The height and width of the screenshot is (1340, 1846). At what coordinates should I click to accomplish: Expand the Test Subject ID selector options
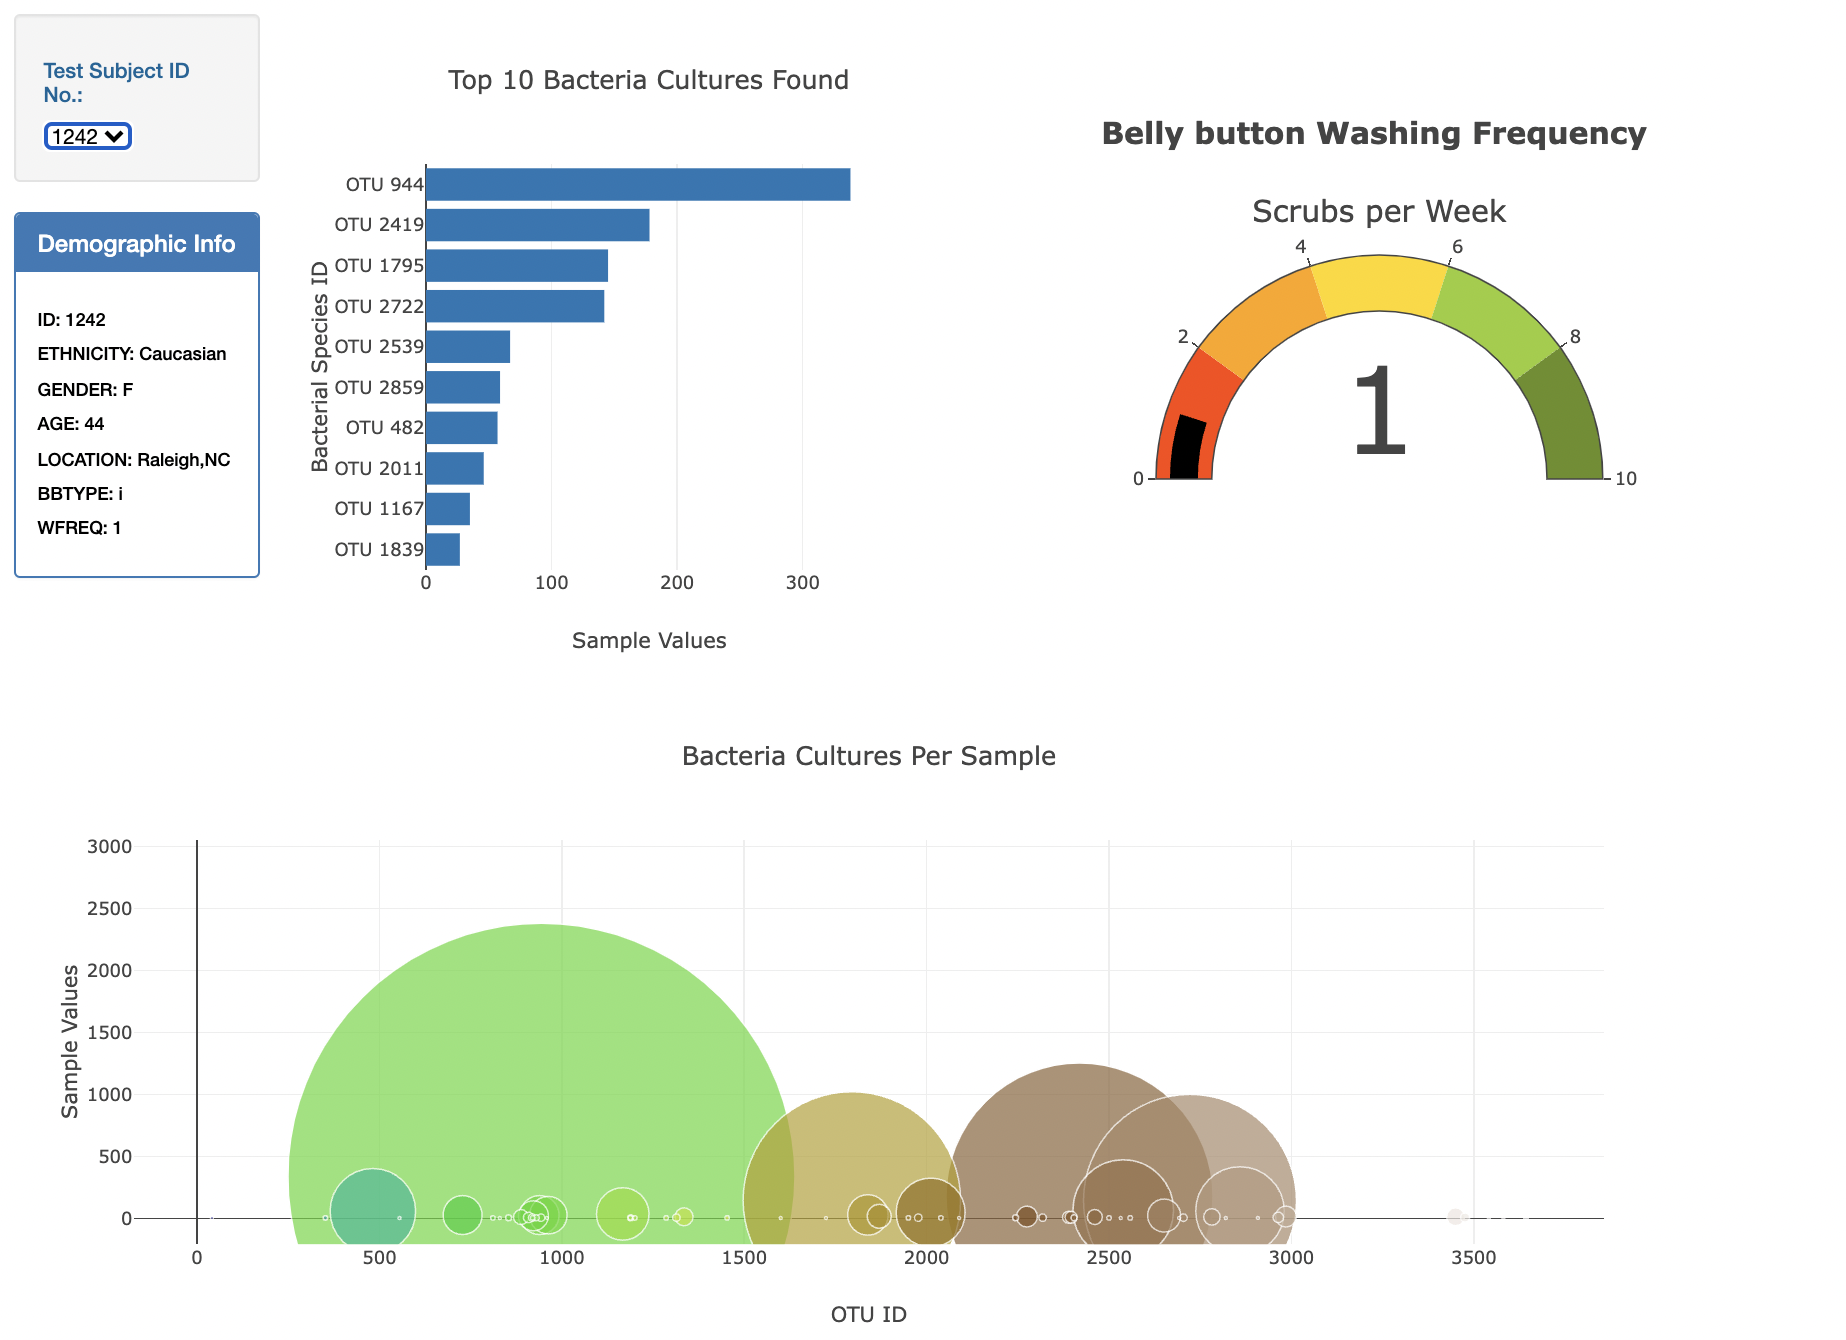(x=87, y=137)
